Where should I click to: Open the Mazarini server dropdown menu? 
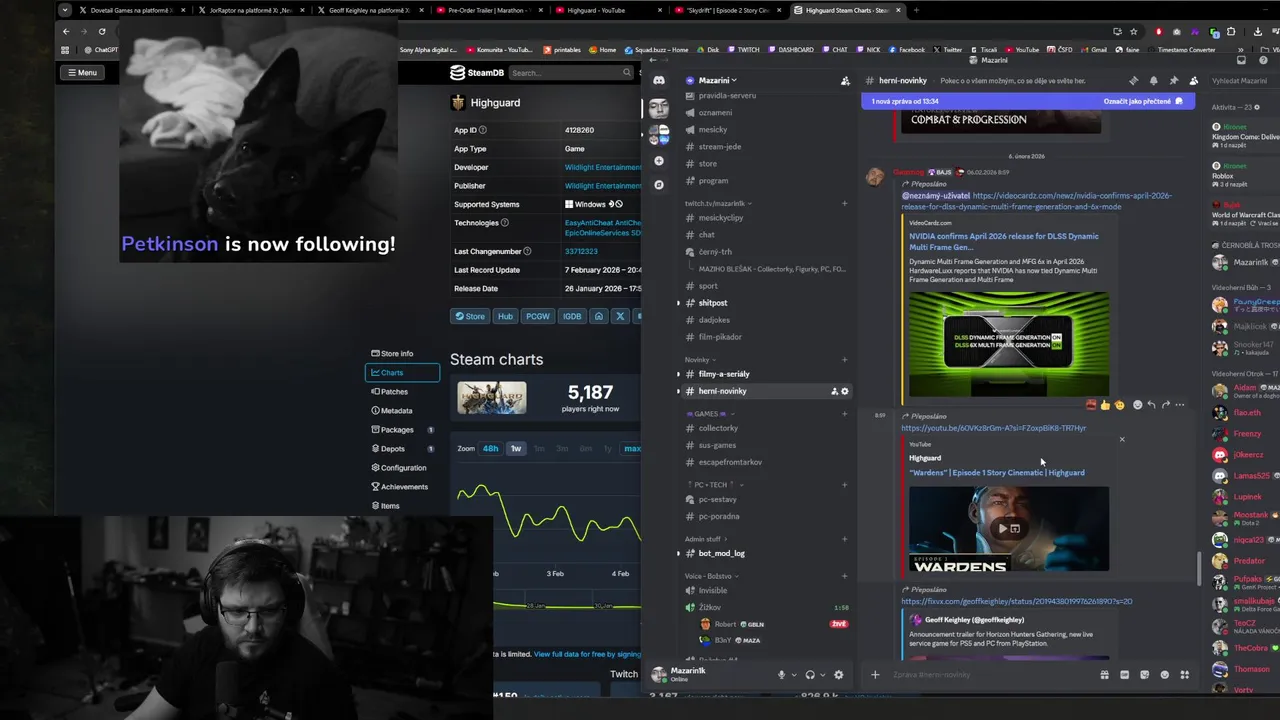click(711, 81)
